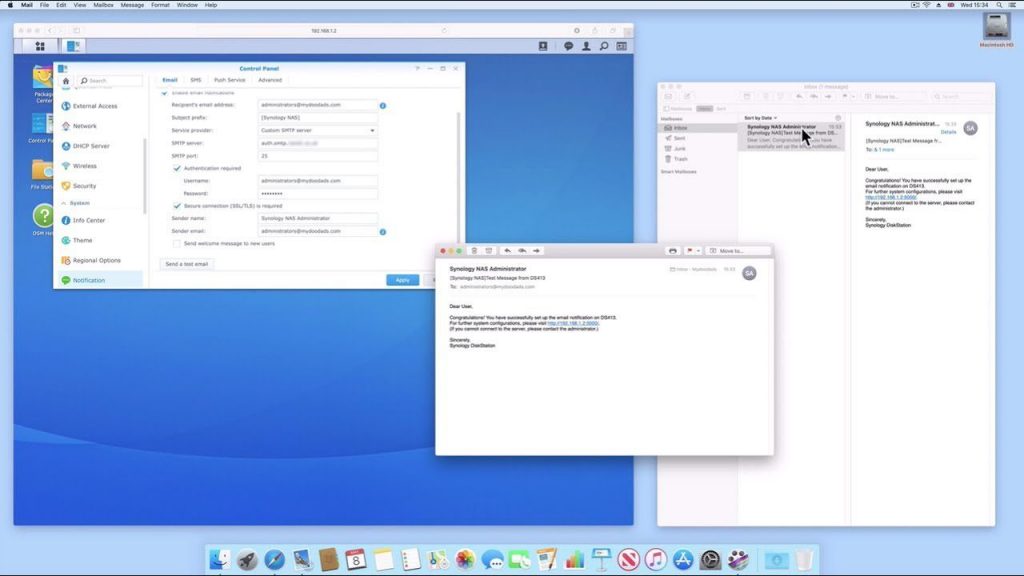Open the server link in message window
The width and height of the screenshot is (1024, 576).
pyautogui.click(x=573, y=323)
